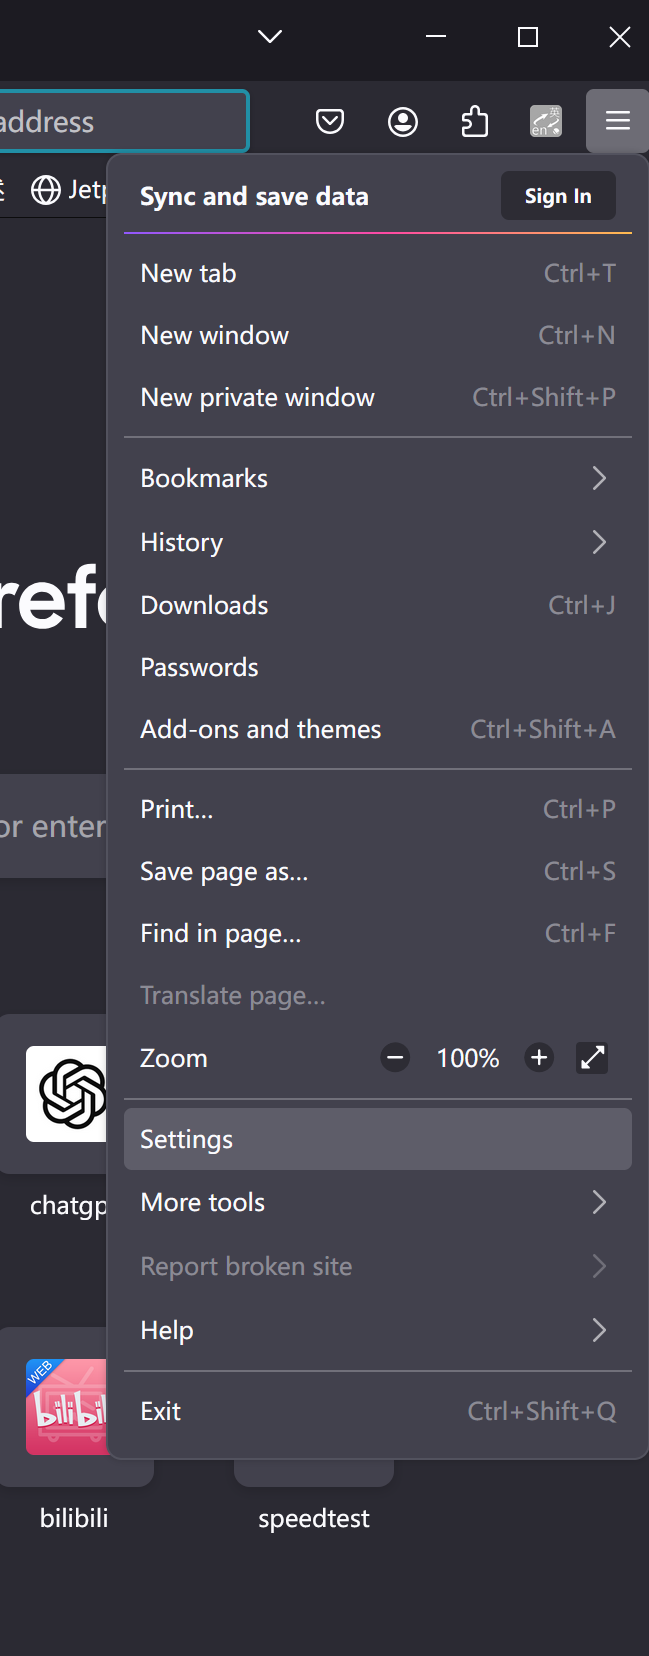The height and width of the screenshot is (1656, 649).
Task: Open the Firefox account icon
Action: click(403, 122)
